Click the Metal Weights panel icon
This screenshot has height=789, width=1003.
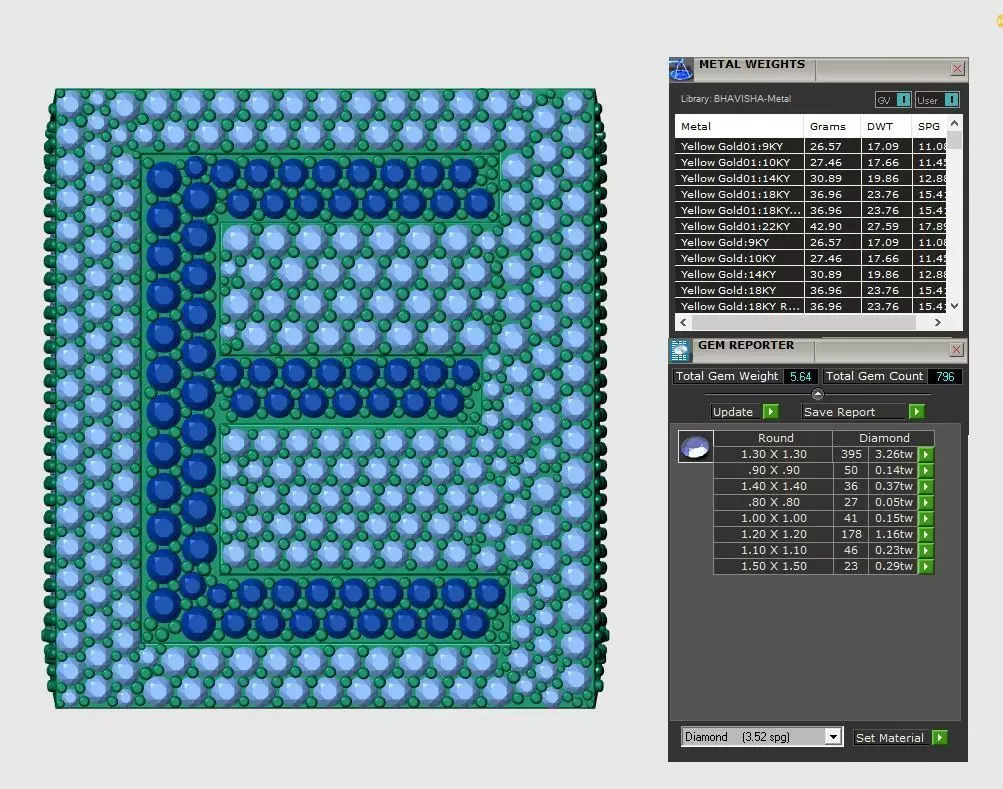tap(681, 69)
